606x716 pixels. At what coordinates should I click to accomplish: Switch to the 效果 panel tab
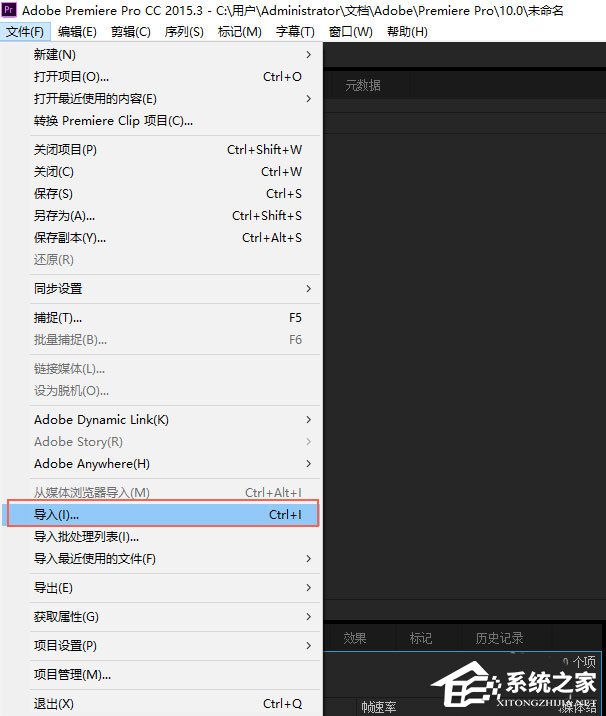(355, 638)
